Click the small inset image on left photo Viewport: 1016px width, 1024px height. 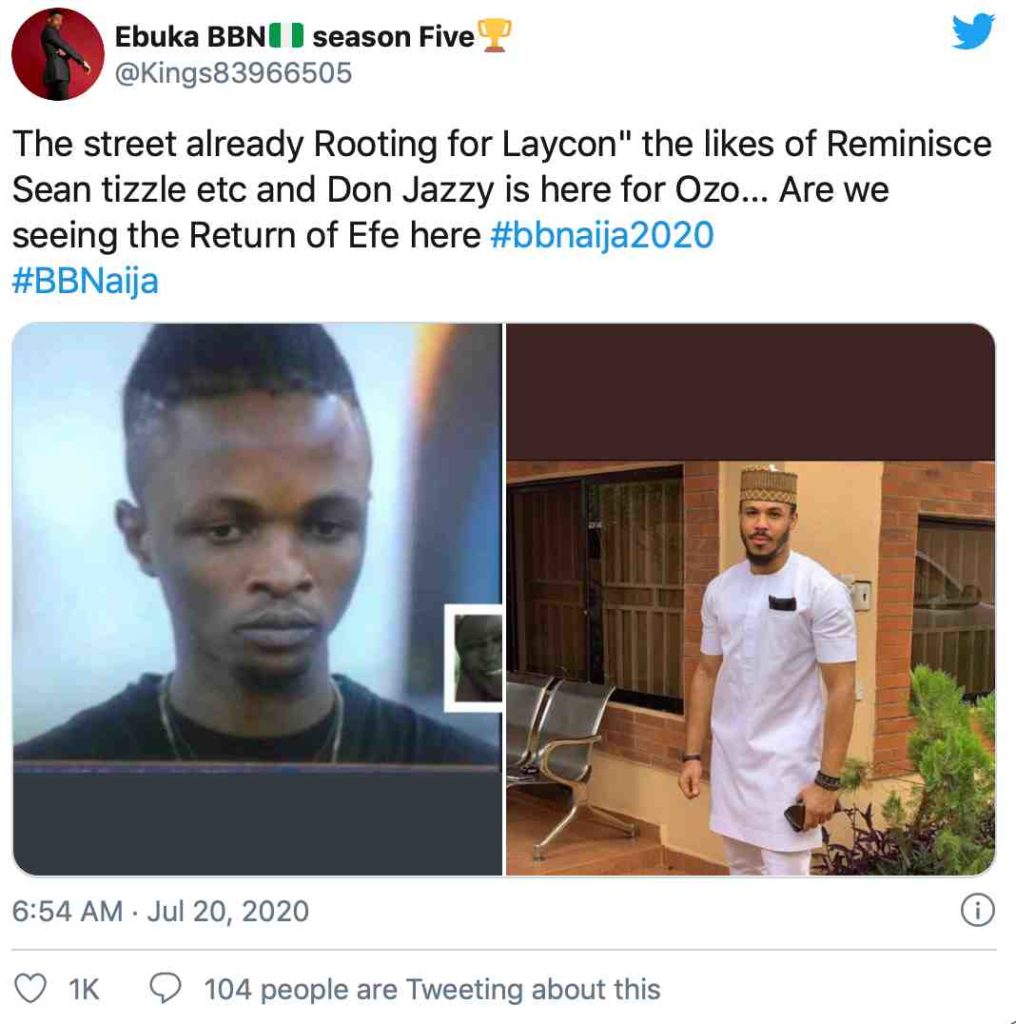473,657
